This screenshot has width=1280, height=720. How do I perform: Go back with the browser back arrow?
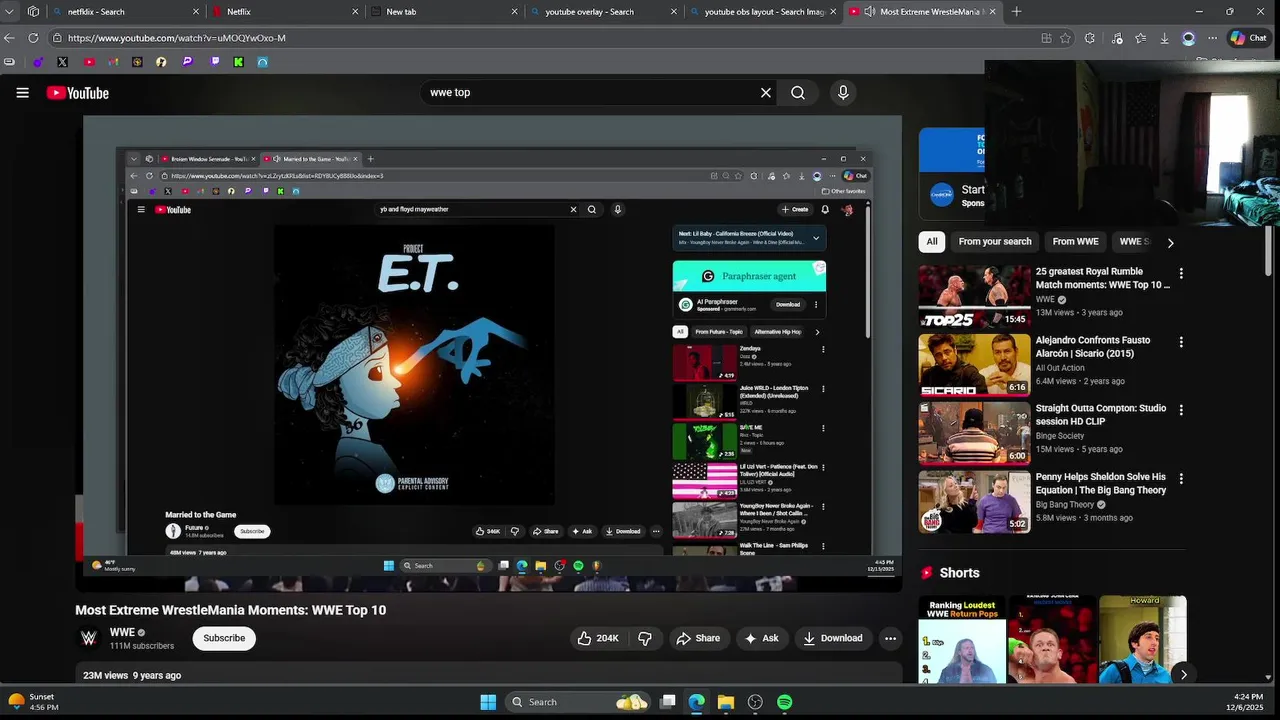coord(9,38)
